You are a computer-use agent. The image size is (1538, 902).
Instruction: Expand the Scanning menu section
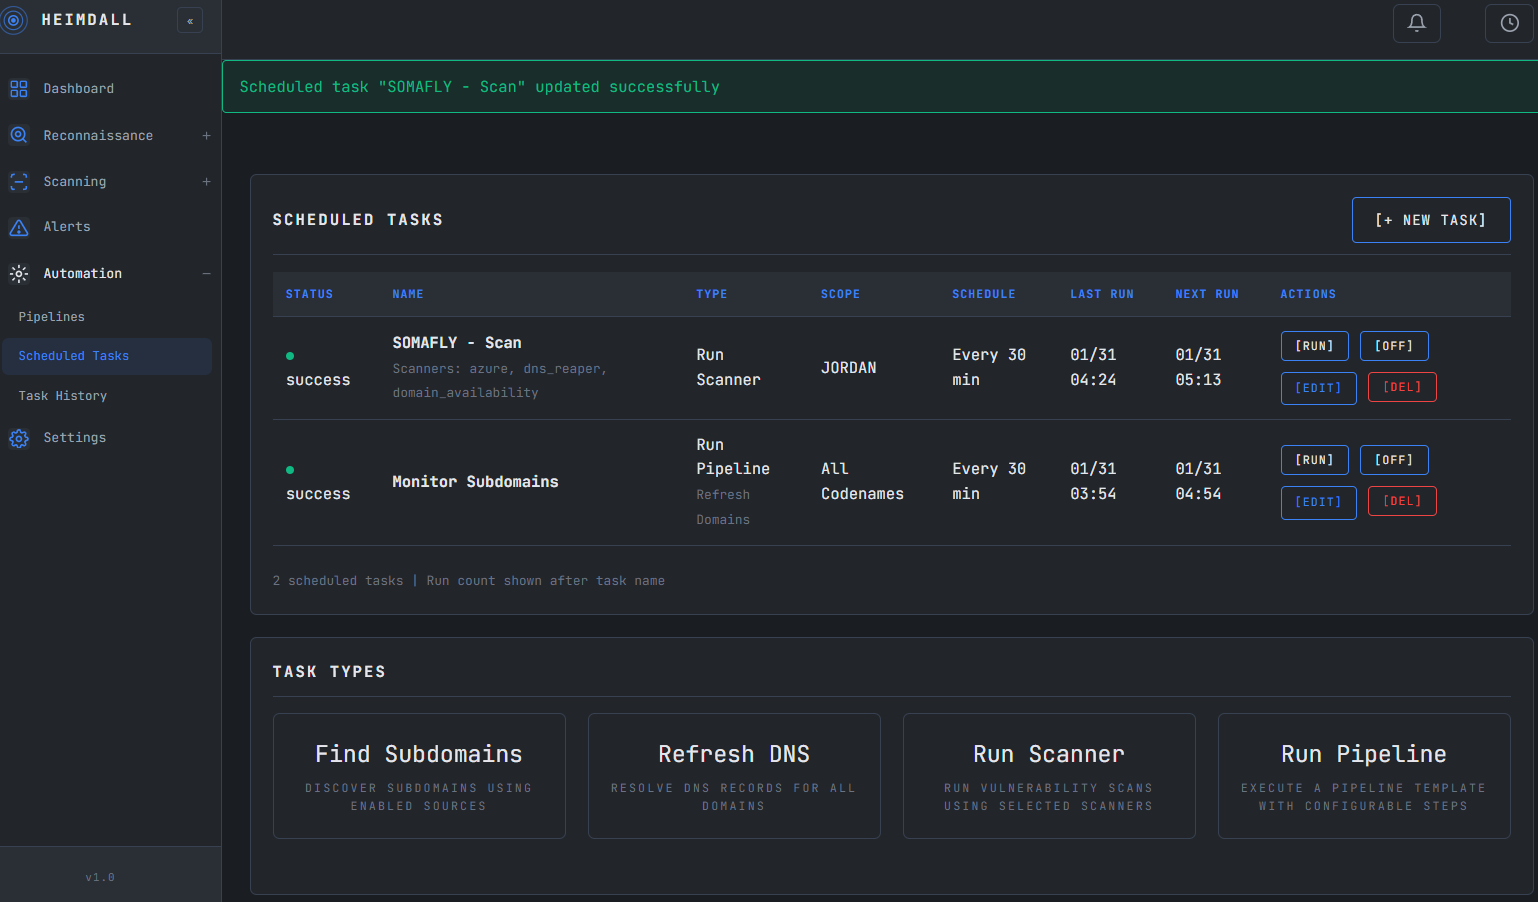206,181
